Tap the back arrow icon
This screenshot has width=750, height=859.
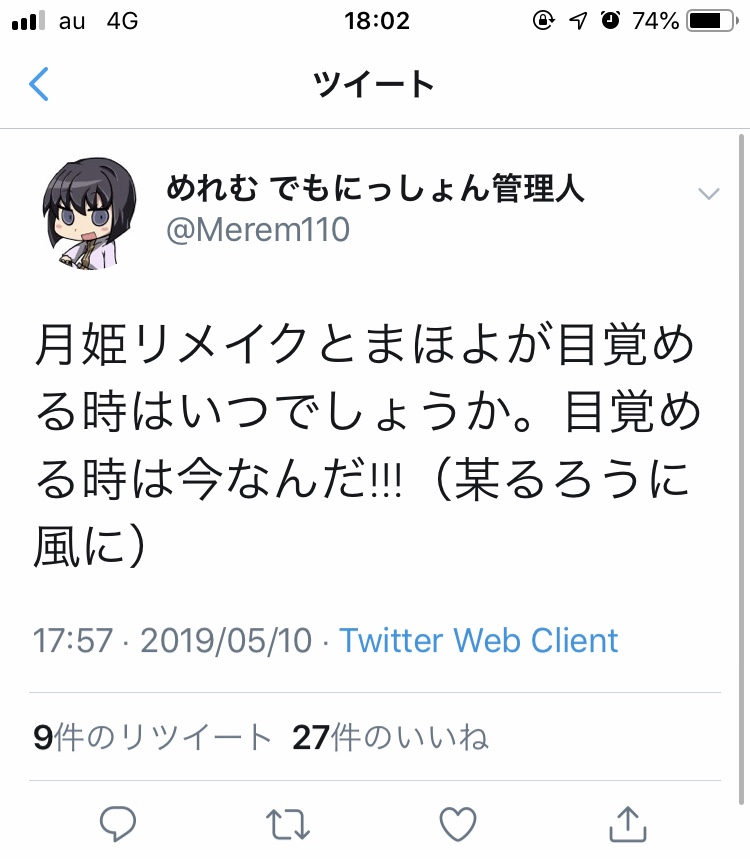[x=38, y=84]
